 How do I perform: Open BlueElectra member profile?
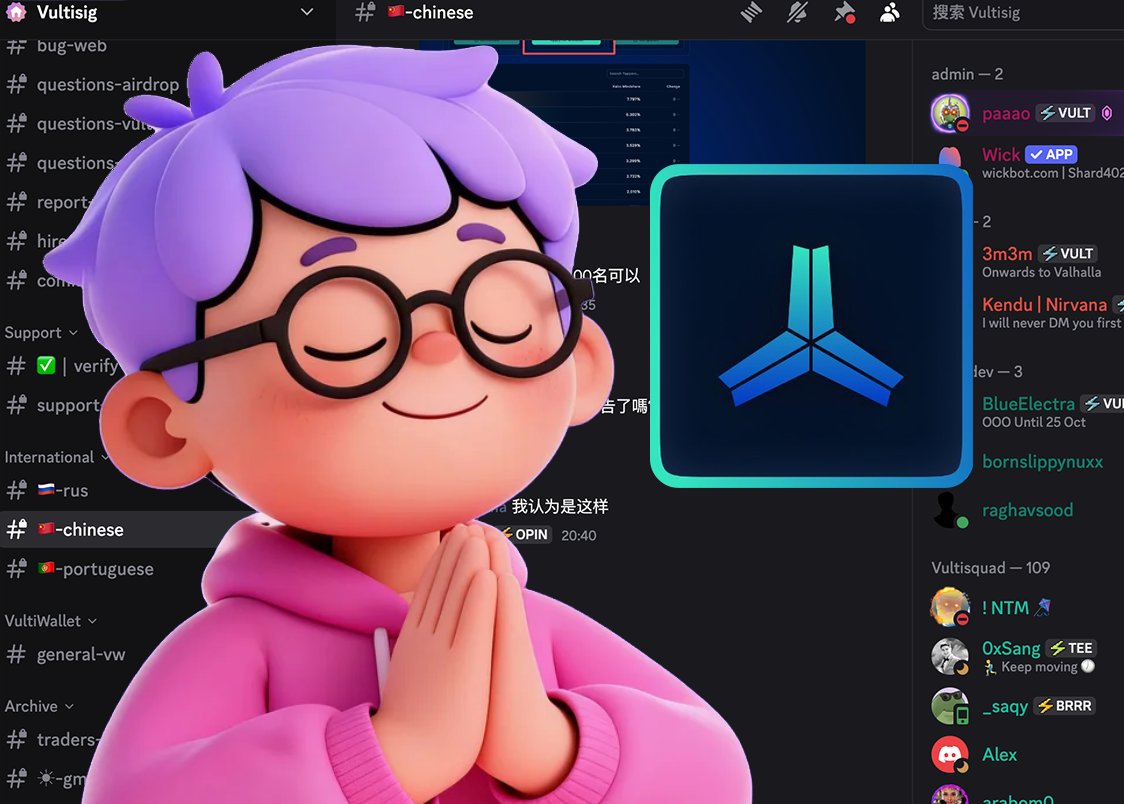tap(1028, 404)
